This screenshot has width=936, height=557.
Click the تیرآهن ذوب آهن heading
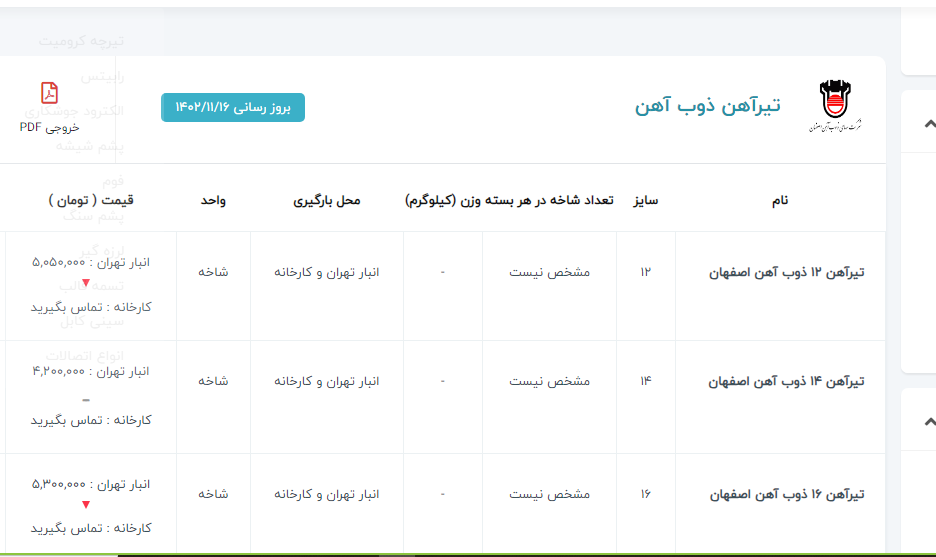click(707, 106)
